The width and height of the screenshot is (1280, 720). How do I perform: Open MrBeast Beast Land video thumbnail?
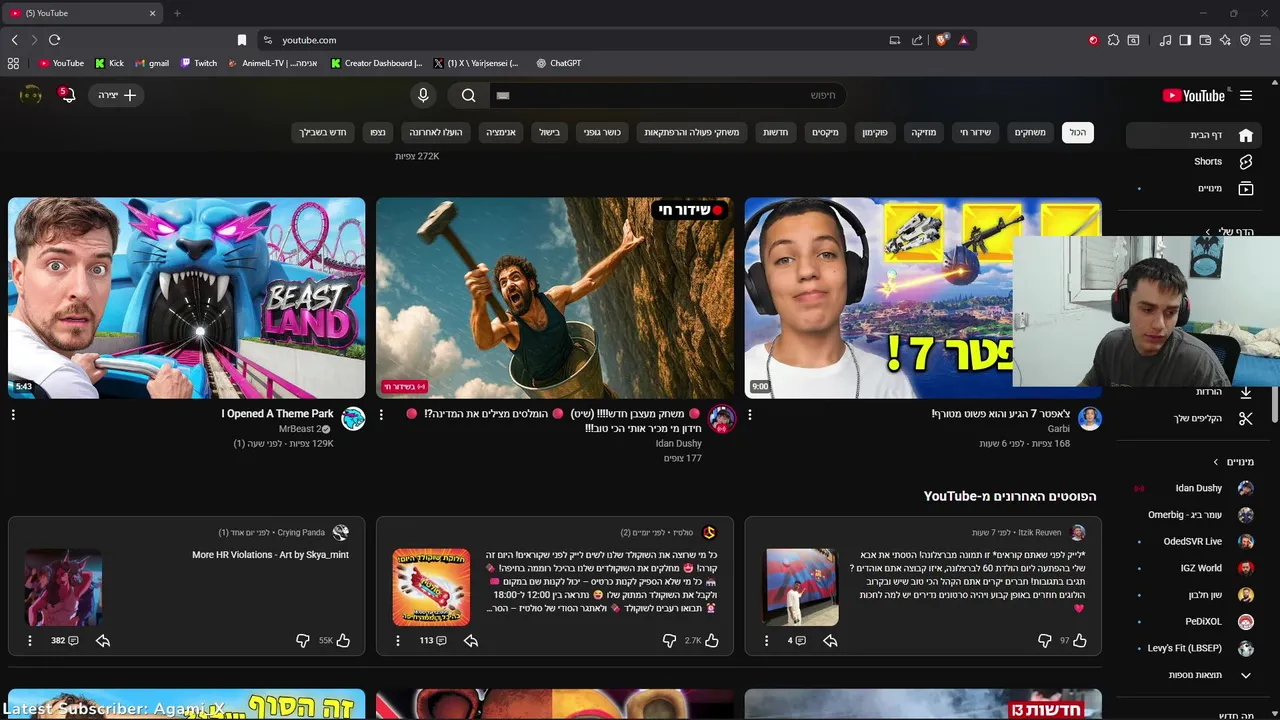[187, 298]
